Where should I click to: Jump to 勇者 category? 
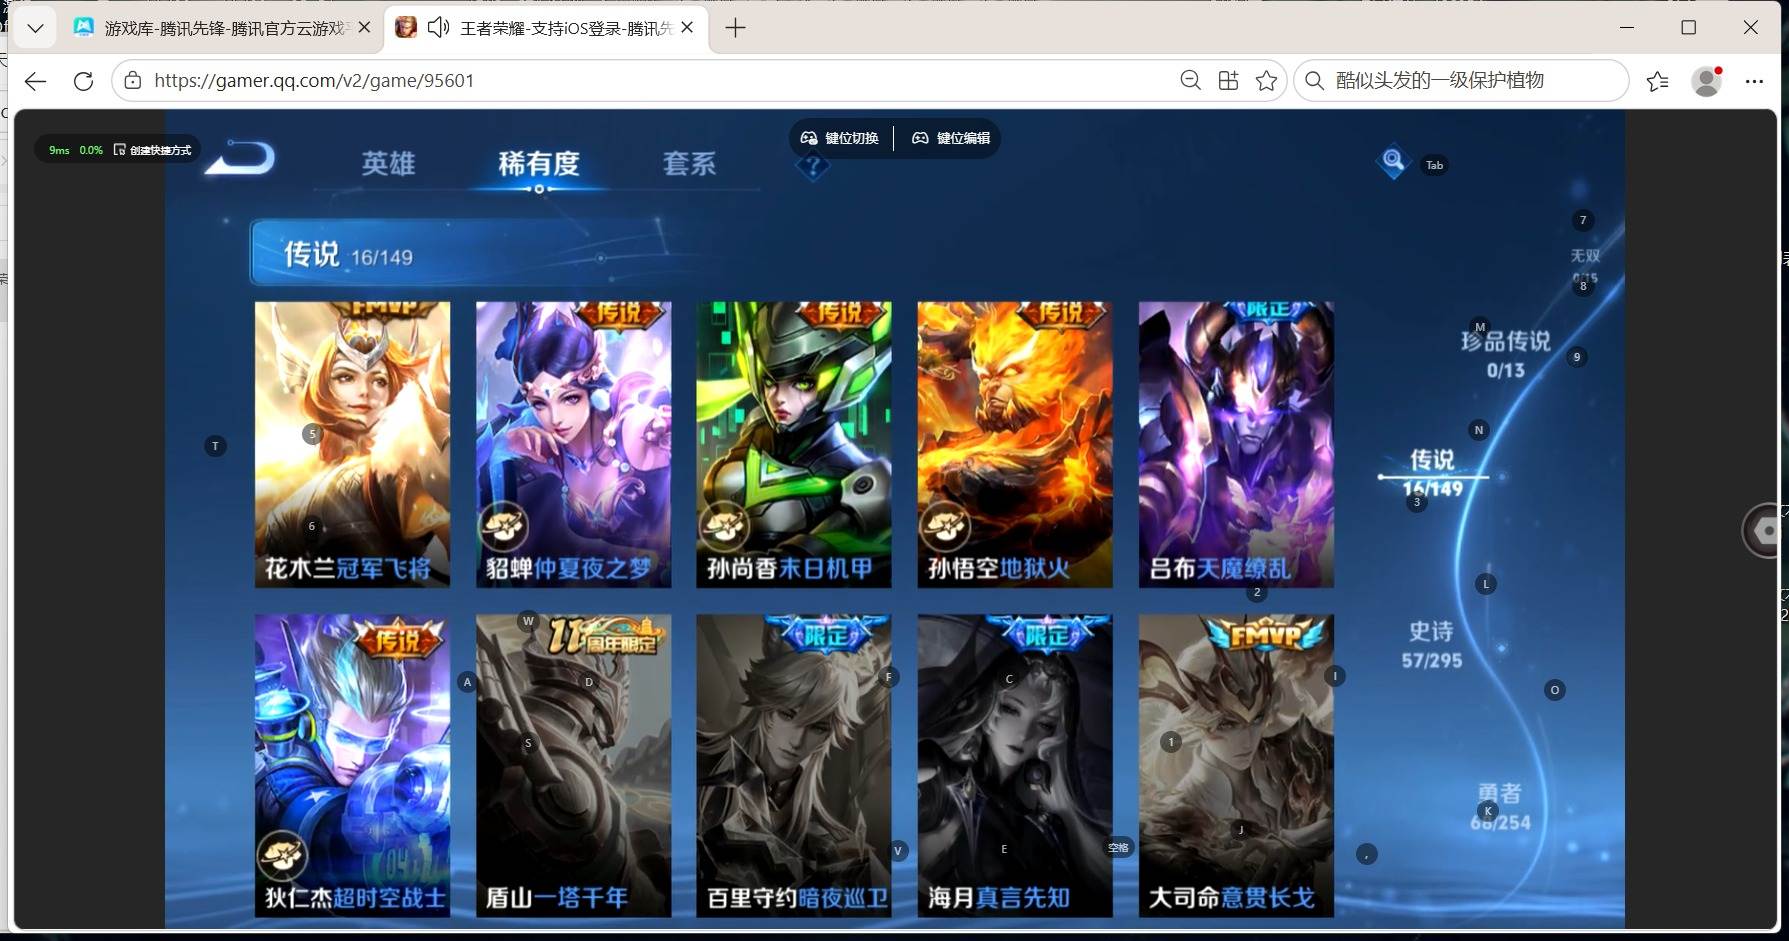pyautogui.click(x=1500, y=807)
